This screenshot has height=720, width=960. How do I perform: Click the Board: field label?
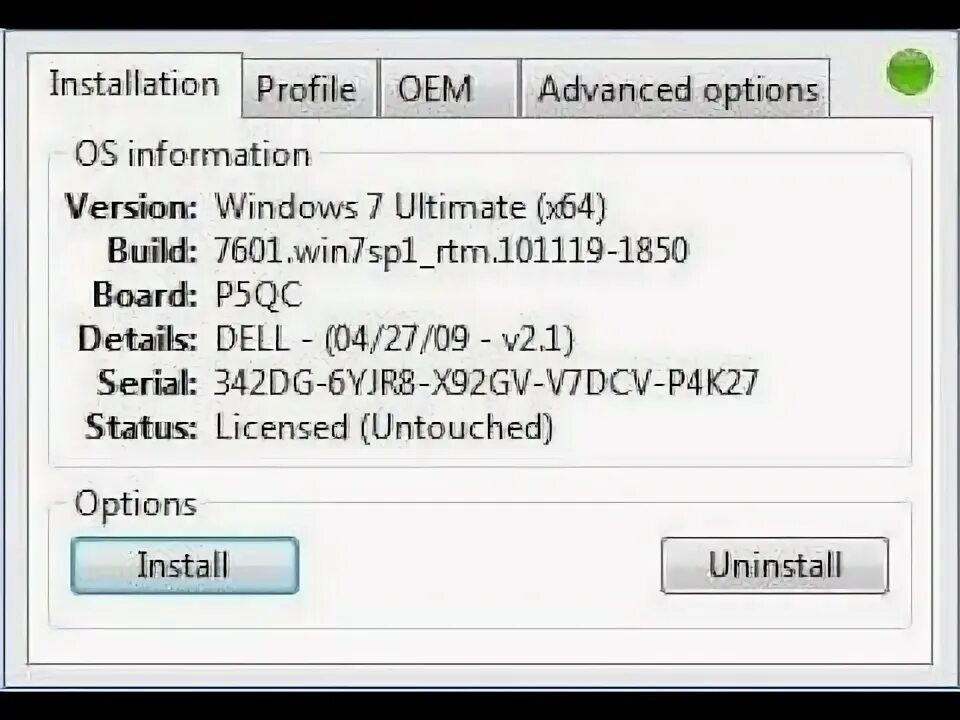pyautogui.click(x=145, y=295)
